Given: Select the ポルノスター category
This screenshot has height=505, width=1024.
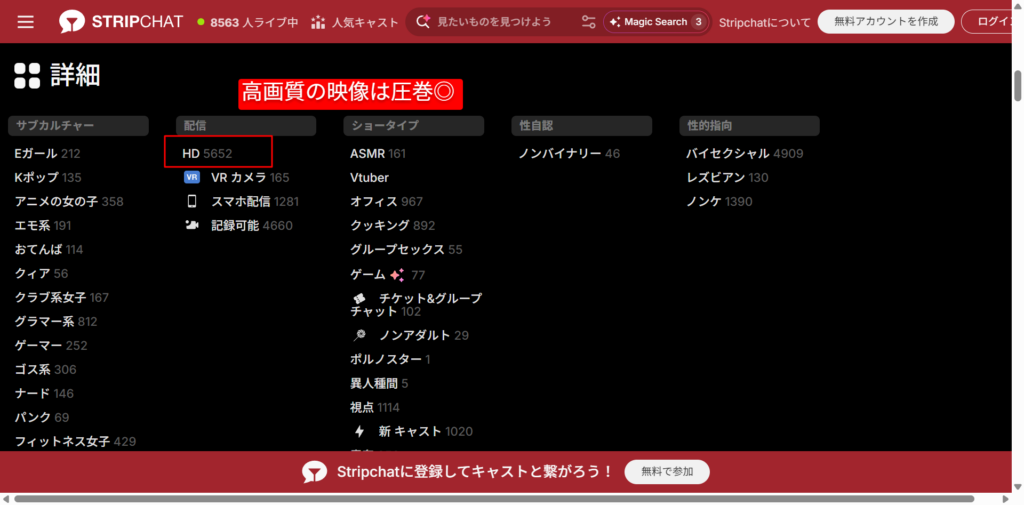Looking at the screenshot, I should pos(391,359).
